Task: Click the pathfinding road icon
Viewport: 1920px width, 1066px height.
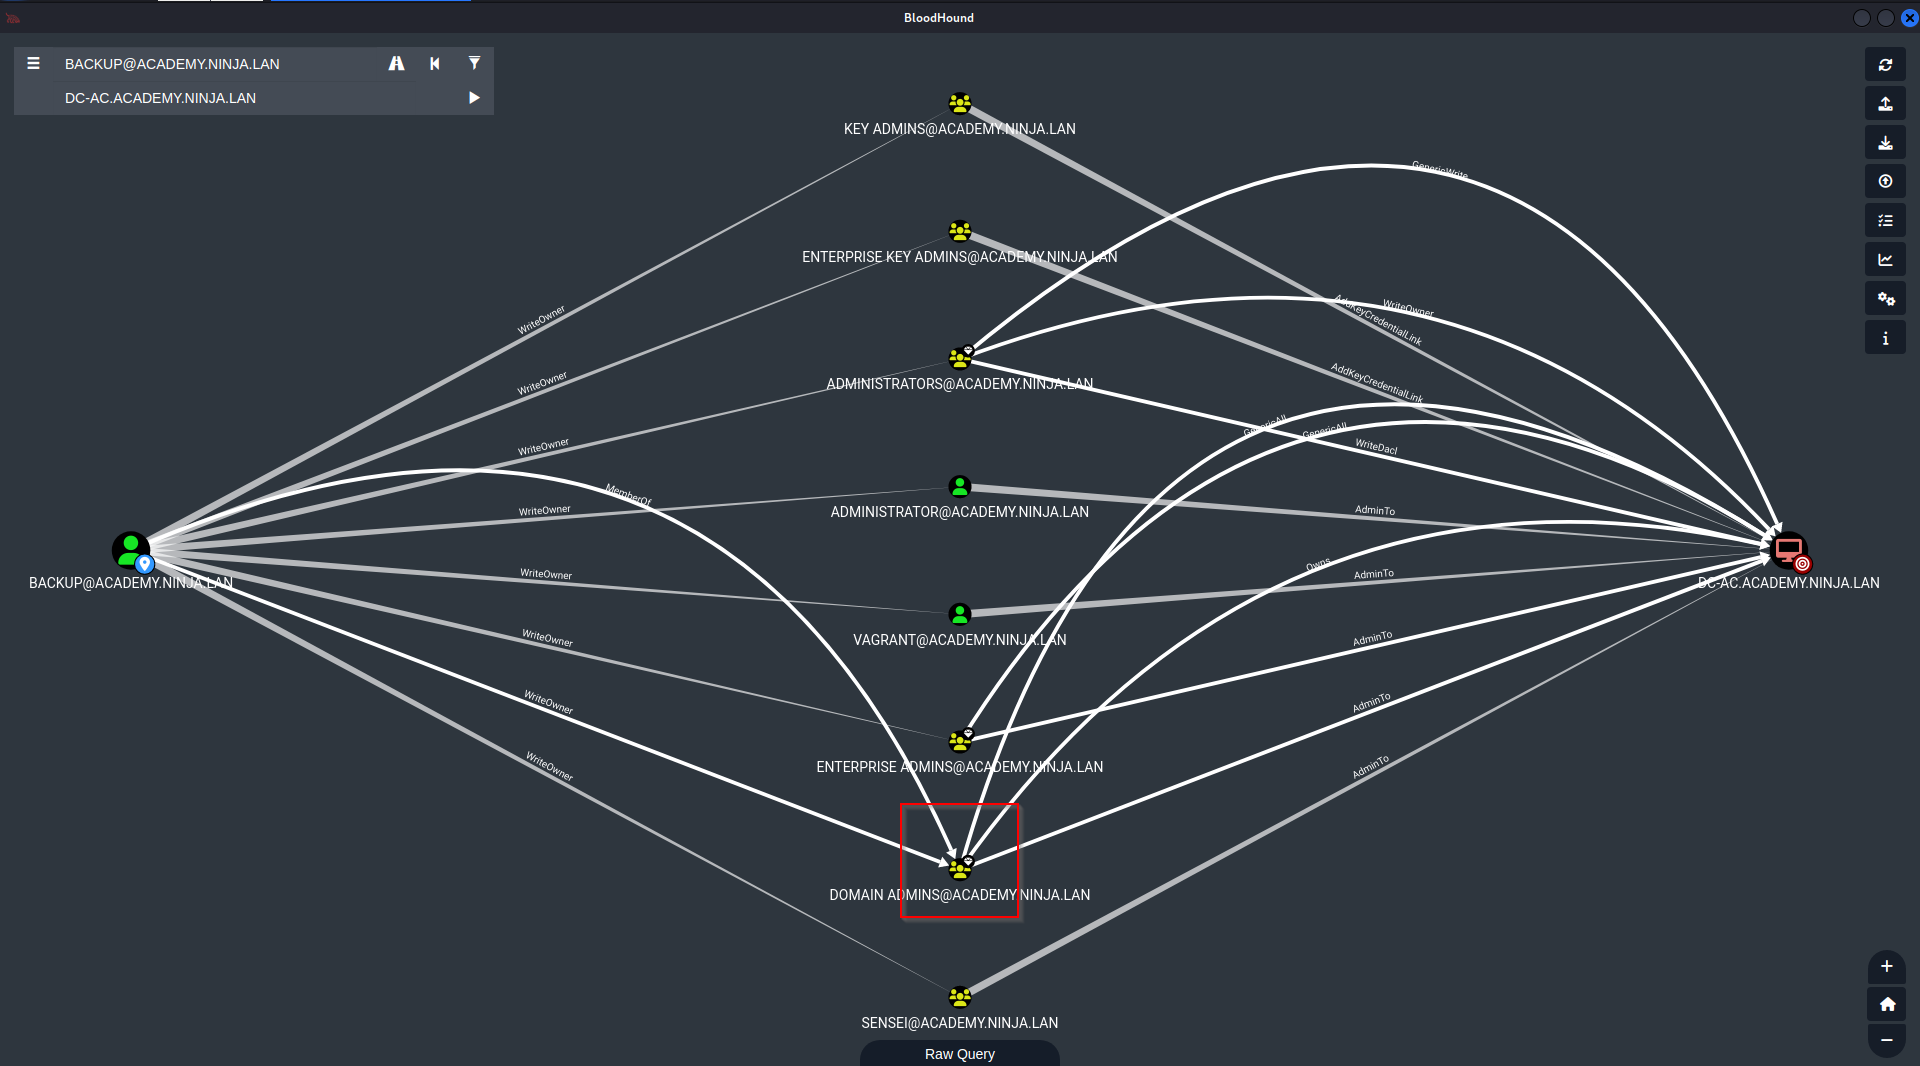Action: pos(396,64)
